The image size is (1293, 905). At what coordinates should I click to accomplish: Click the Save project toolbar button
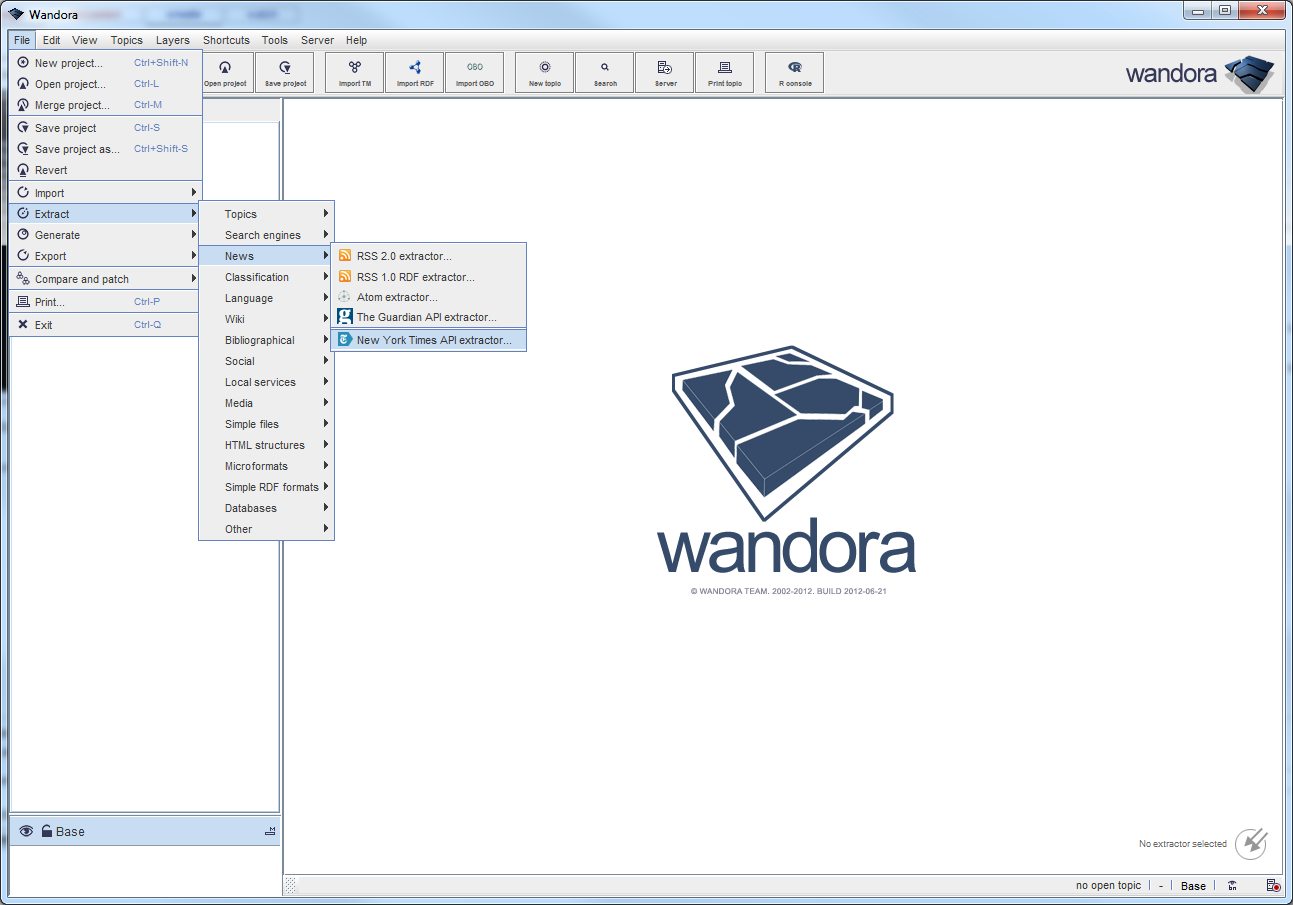(x=285, y=72)
